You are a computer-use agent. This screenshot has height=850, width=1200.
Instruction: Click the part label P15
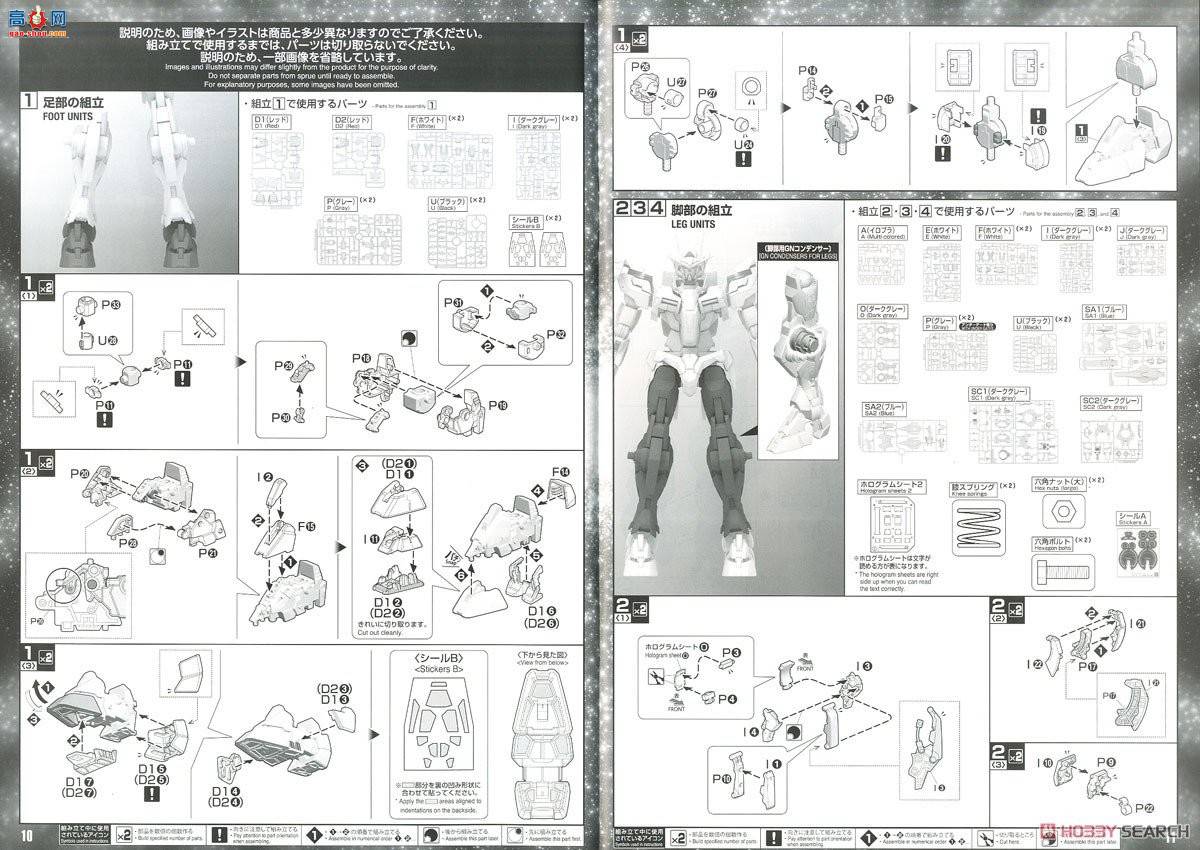(883, 99)
